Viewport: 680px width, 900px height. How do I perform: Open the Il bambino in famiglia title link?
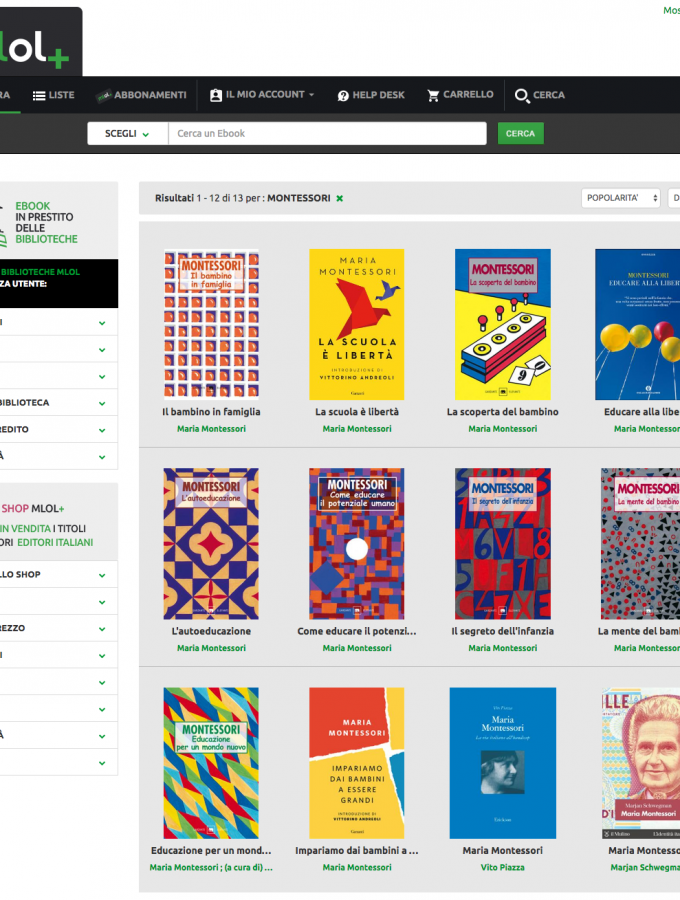(211, 412)
